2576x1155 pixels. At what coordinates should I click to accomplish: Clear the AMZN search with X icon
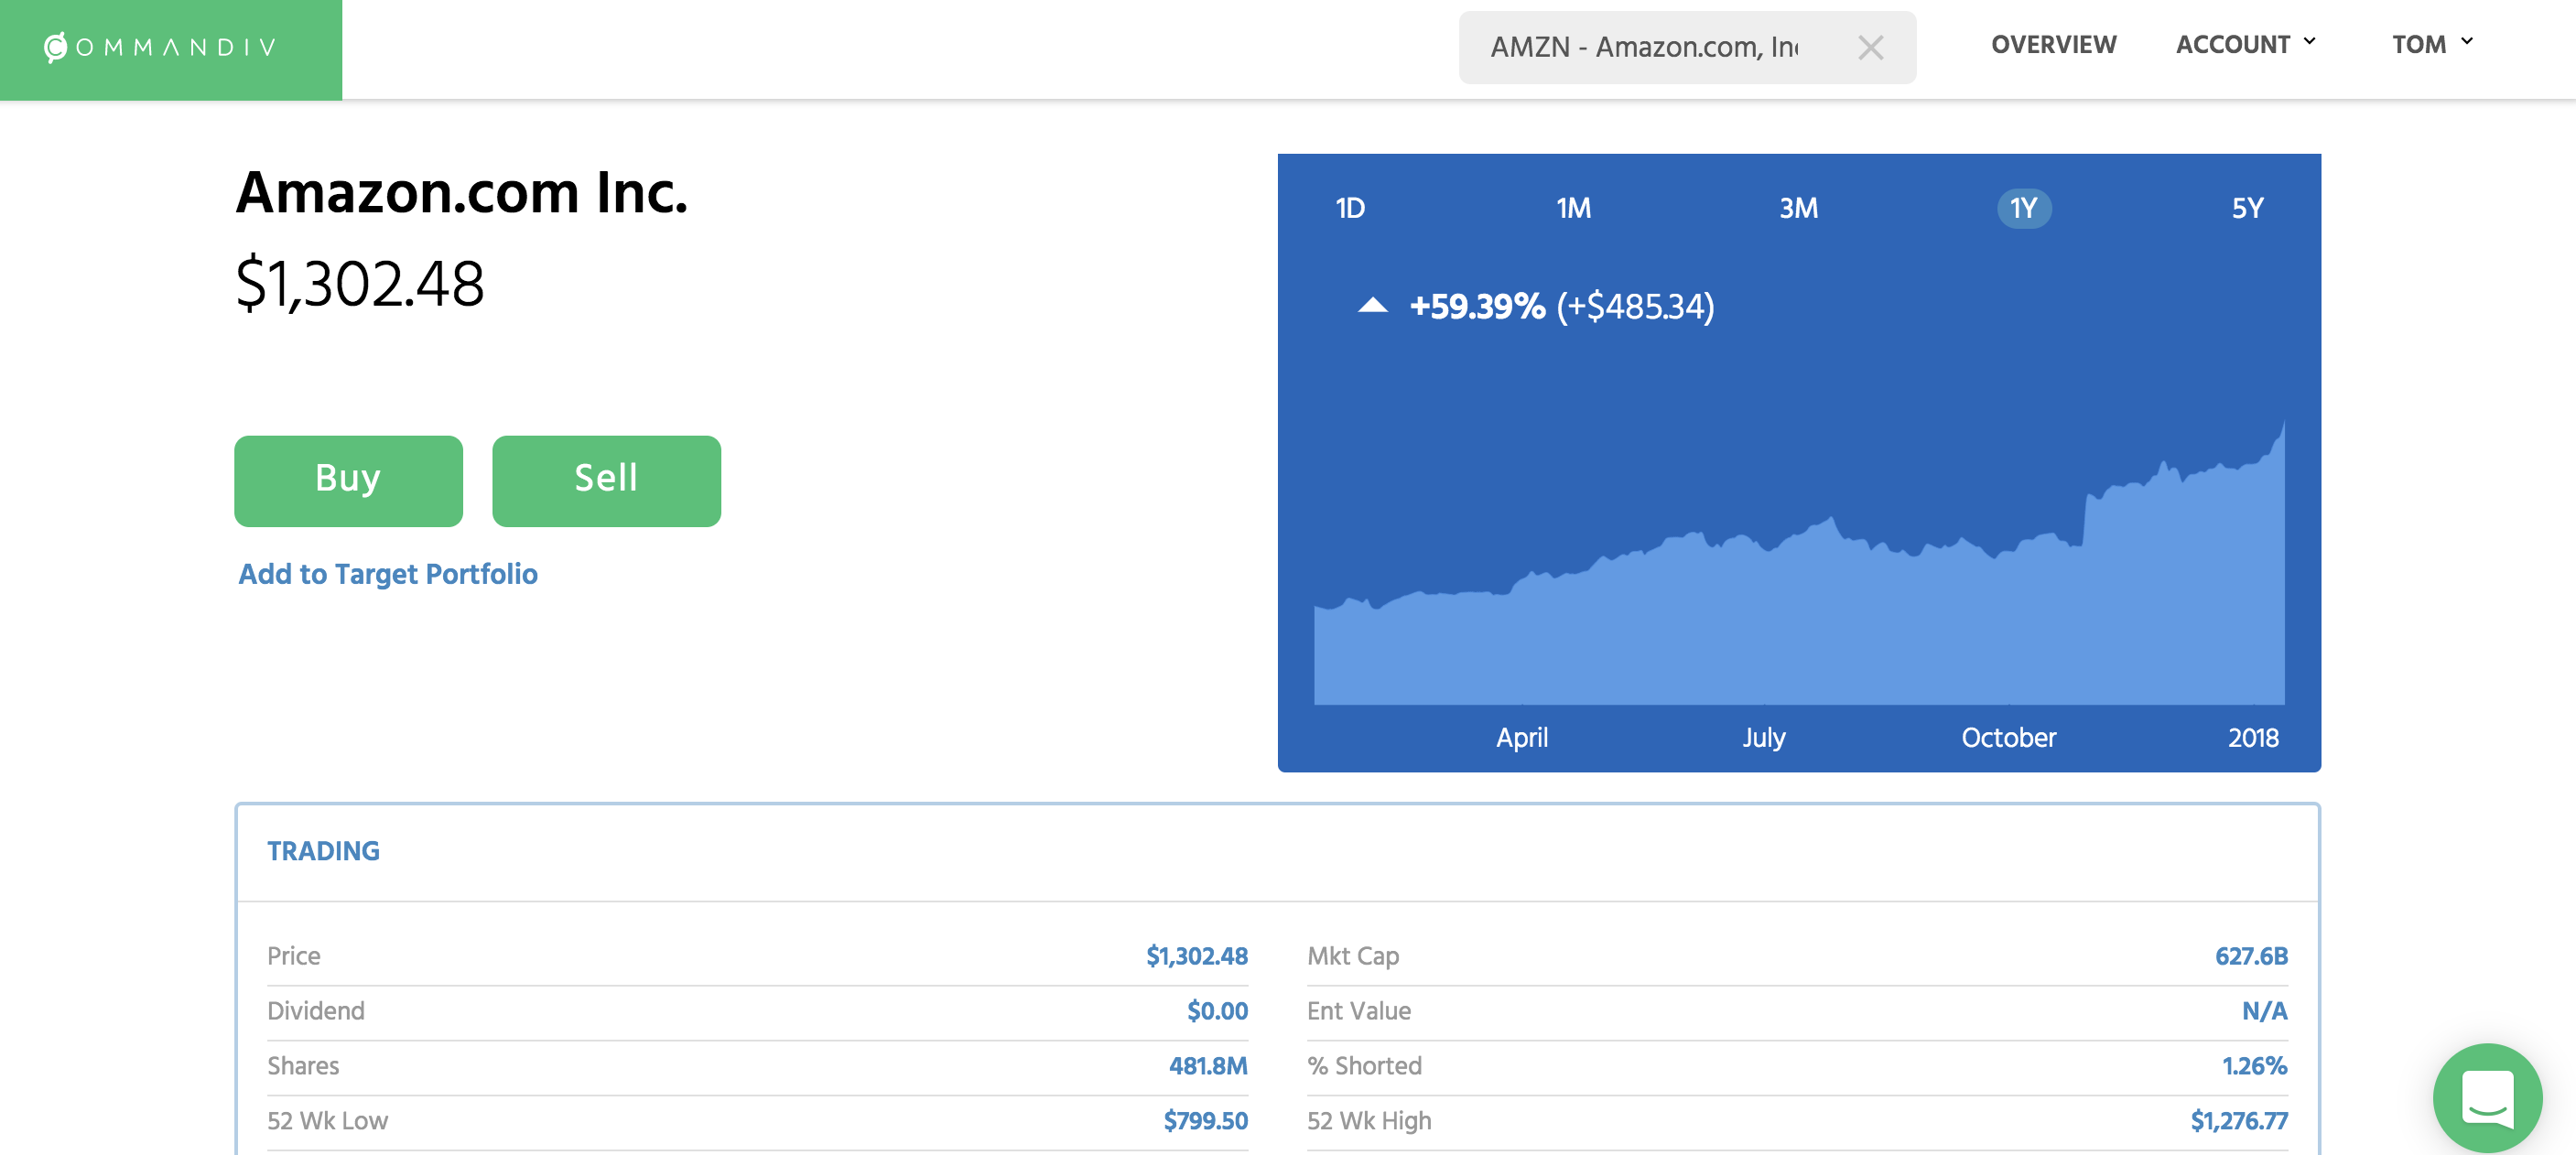pos(1870,47)
